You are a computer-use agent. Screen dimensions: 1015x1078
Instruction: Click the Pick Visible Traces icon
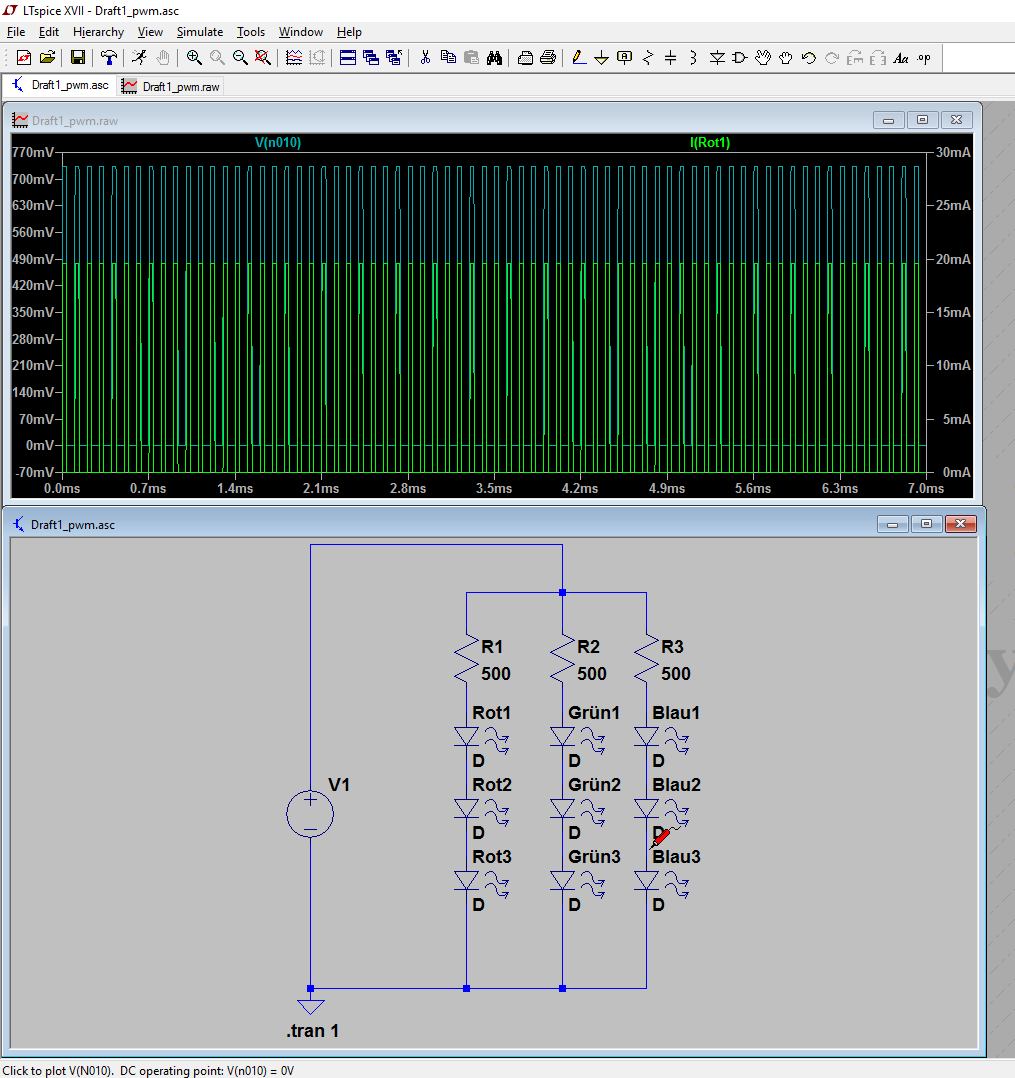tap(294, 58)
